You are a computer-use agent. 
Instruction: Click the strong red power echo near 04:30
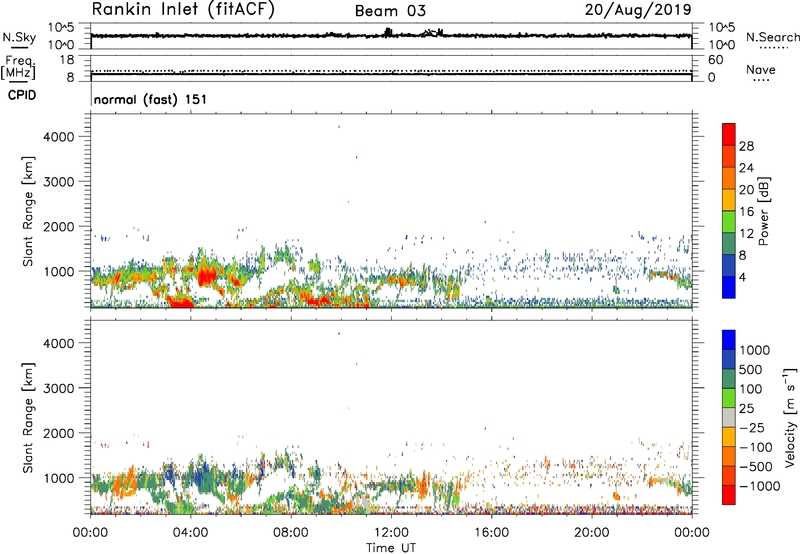click(207, 277)
